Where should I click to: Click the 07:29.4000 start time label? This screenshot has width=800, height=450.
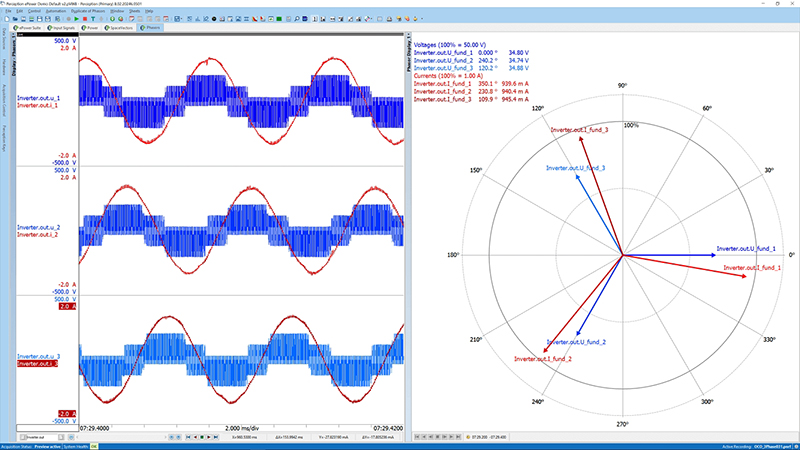tap(94, 429)
